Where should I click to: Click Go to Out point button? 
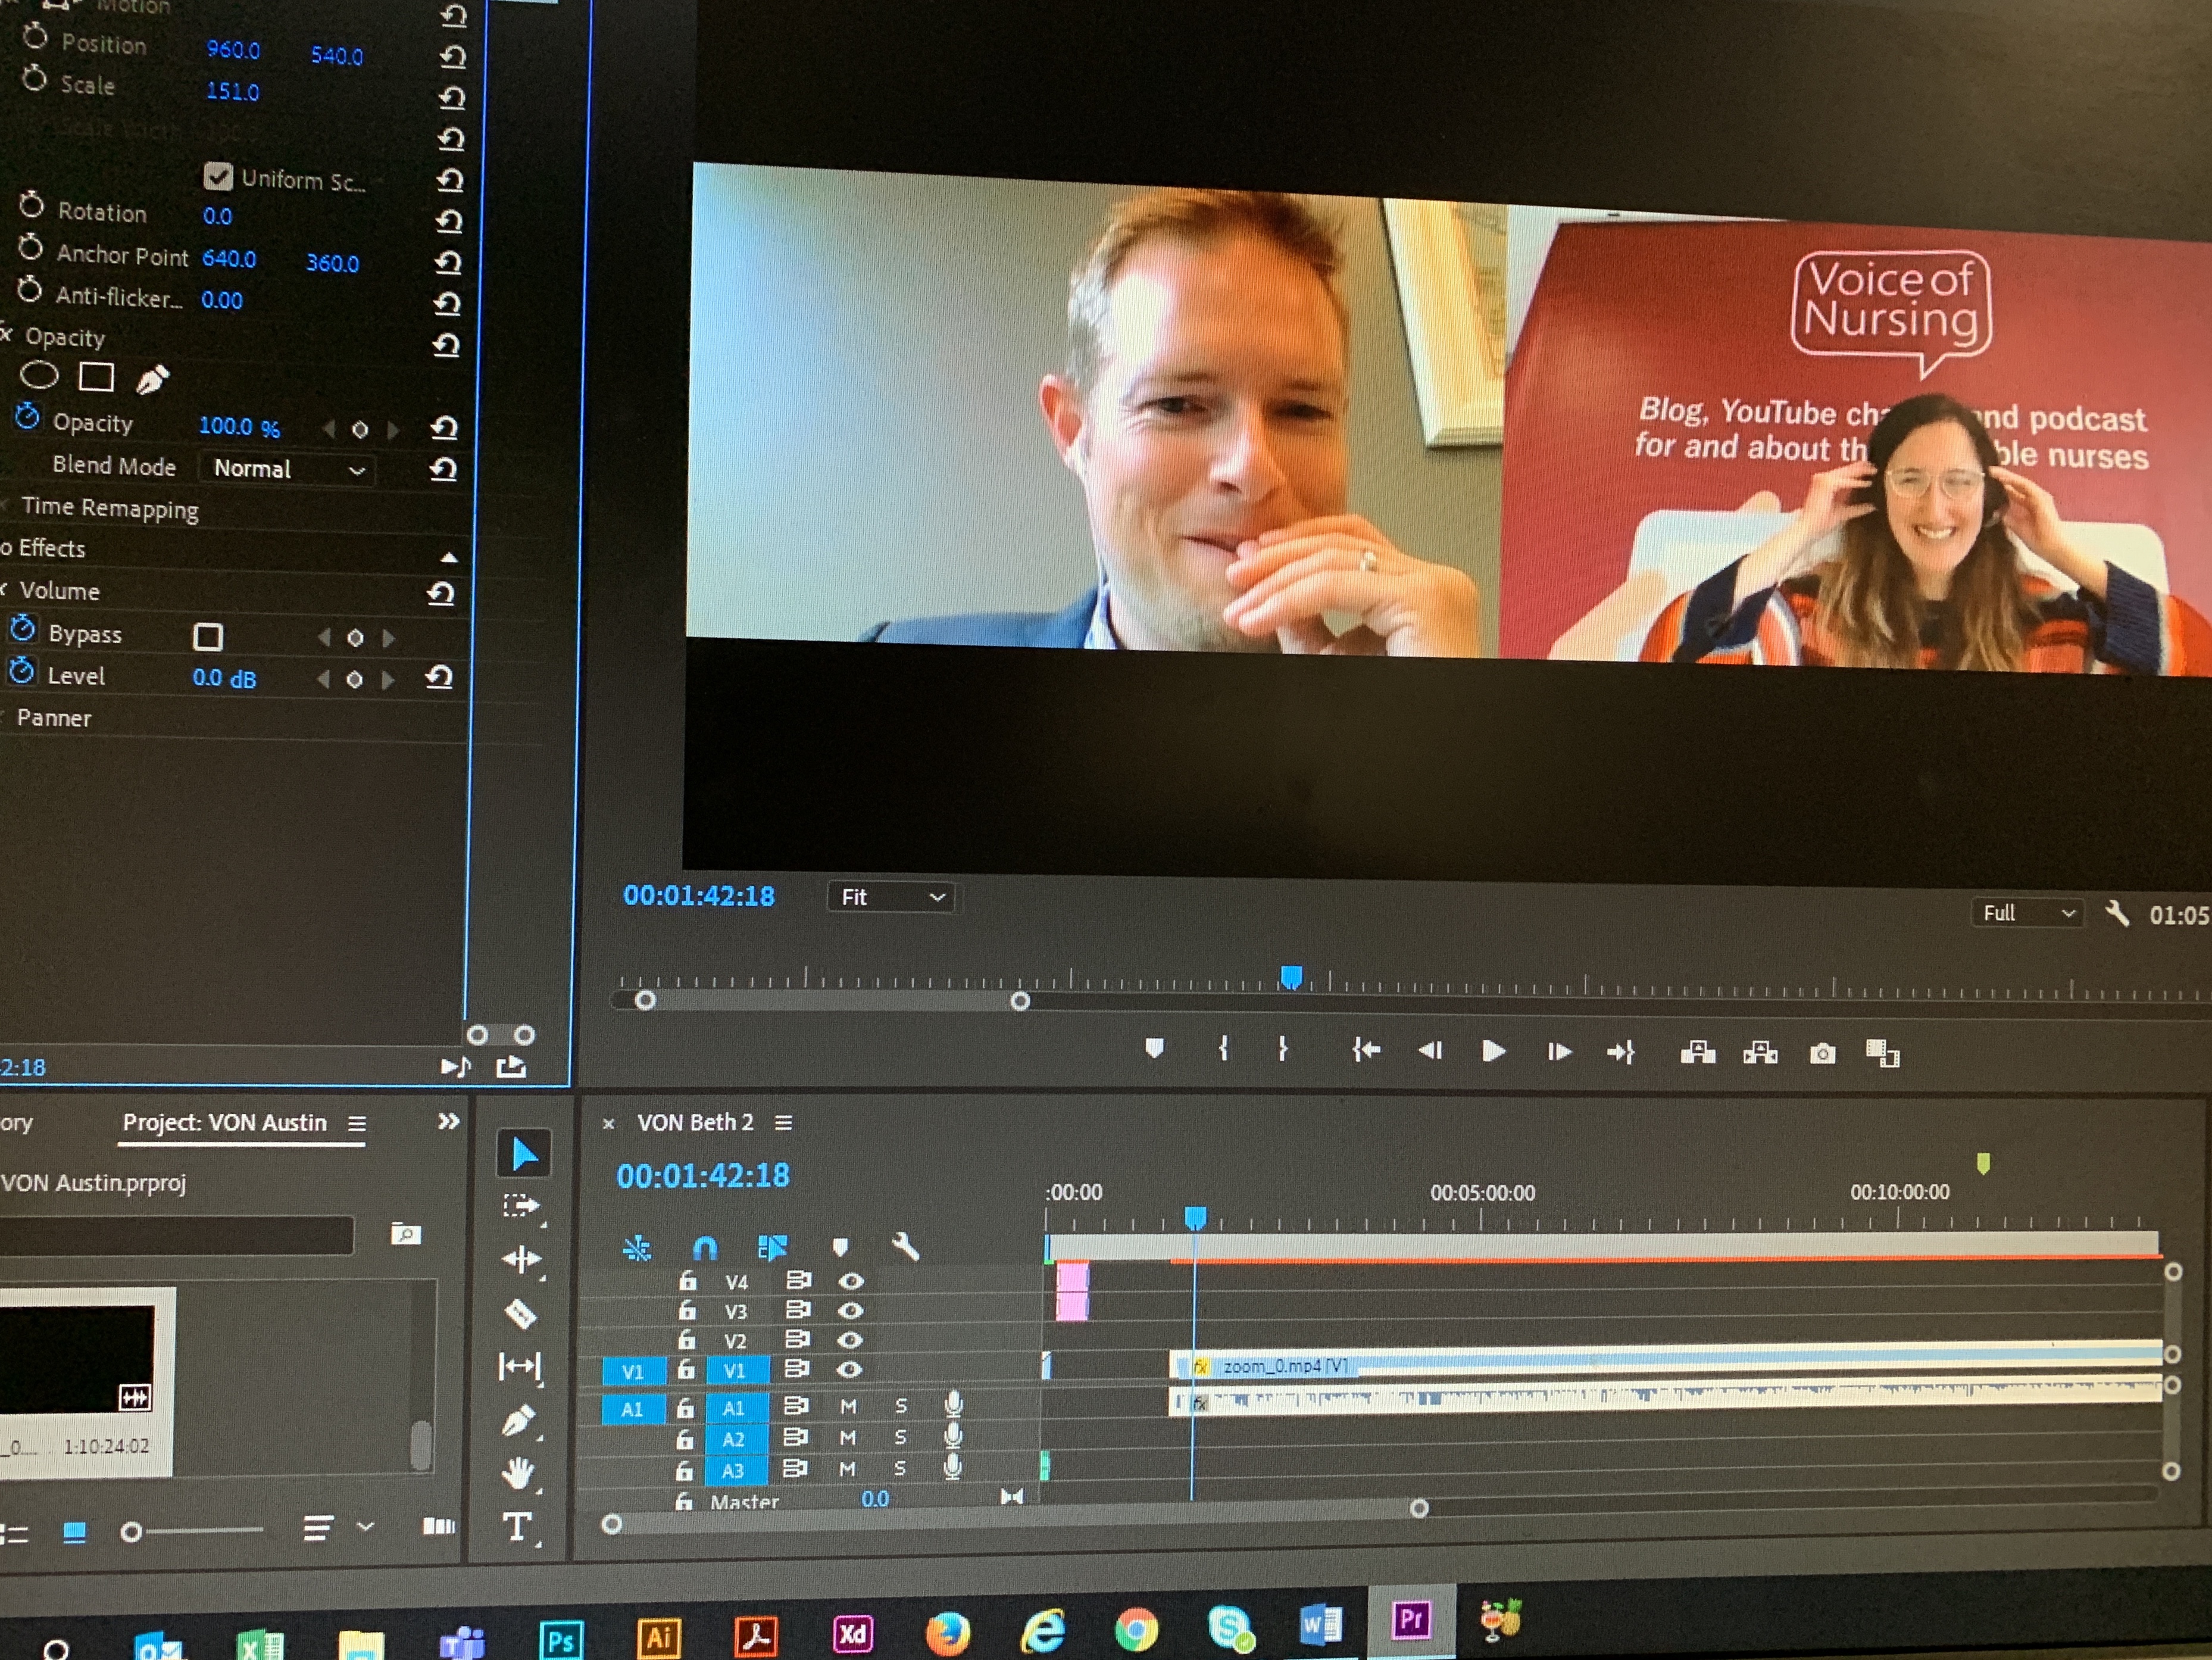1621,1052
